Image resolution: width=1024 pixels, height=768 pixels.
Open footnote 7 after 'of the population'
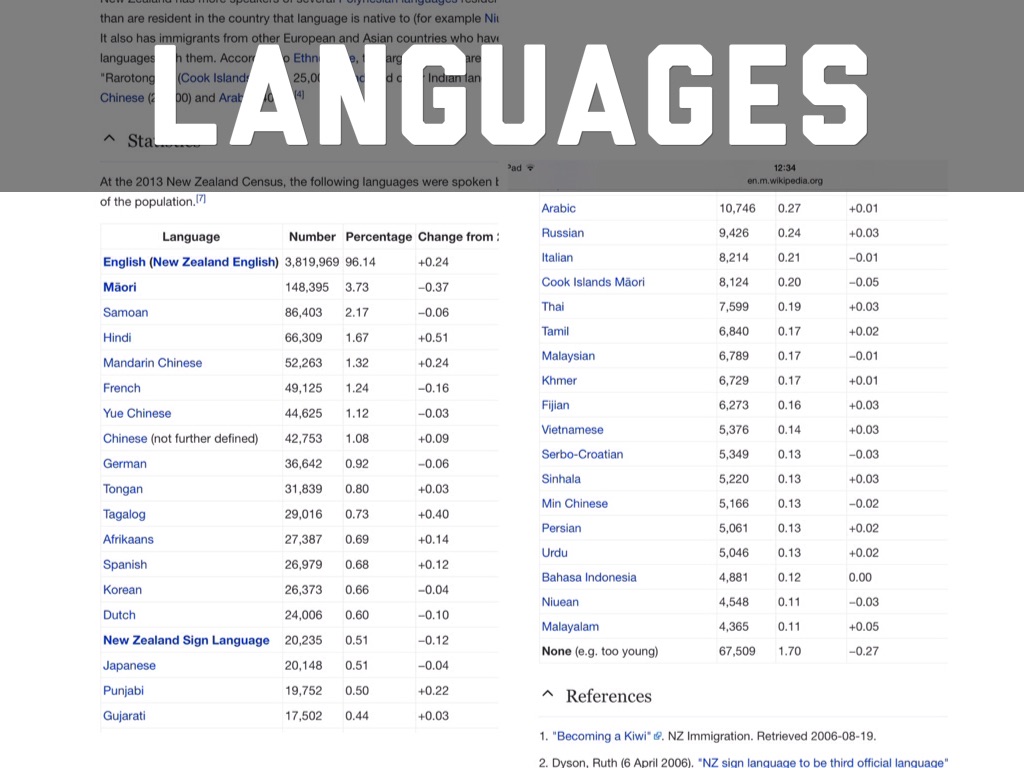pyautogui.click(x=201, y=199)
